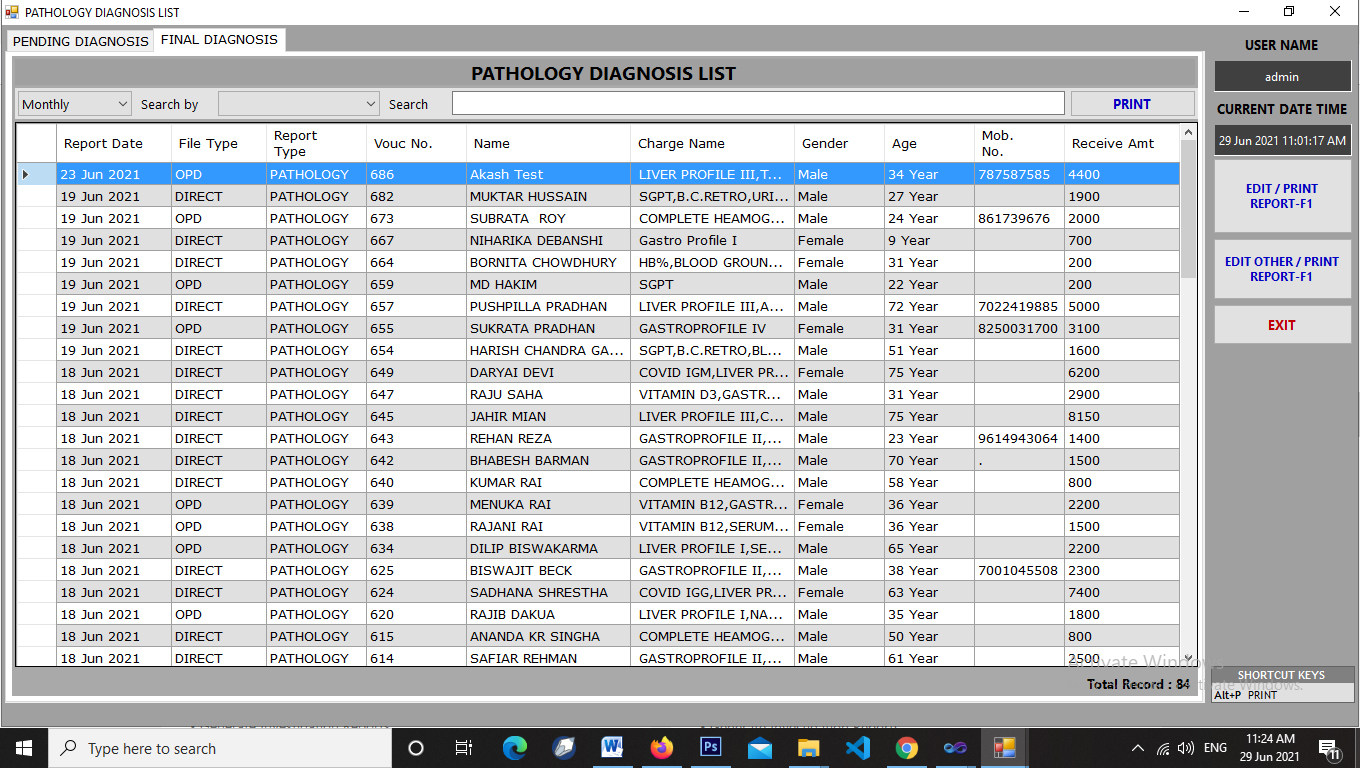Open volume control tray icon
Viewport: 1360px width, 768px height.
coord(1186,748)
